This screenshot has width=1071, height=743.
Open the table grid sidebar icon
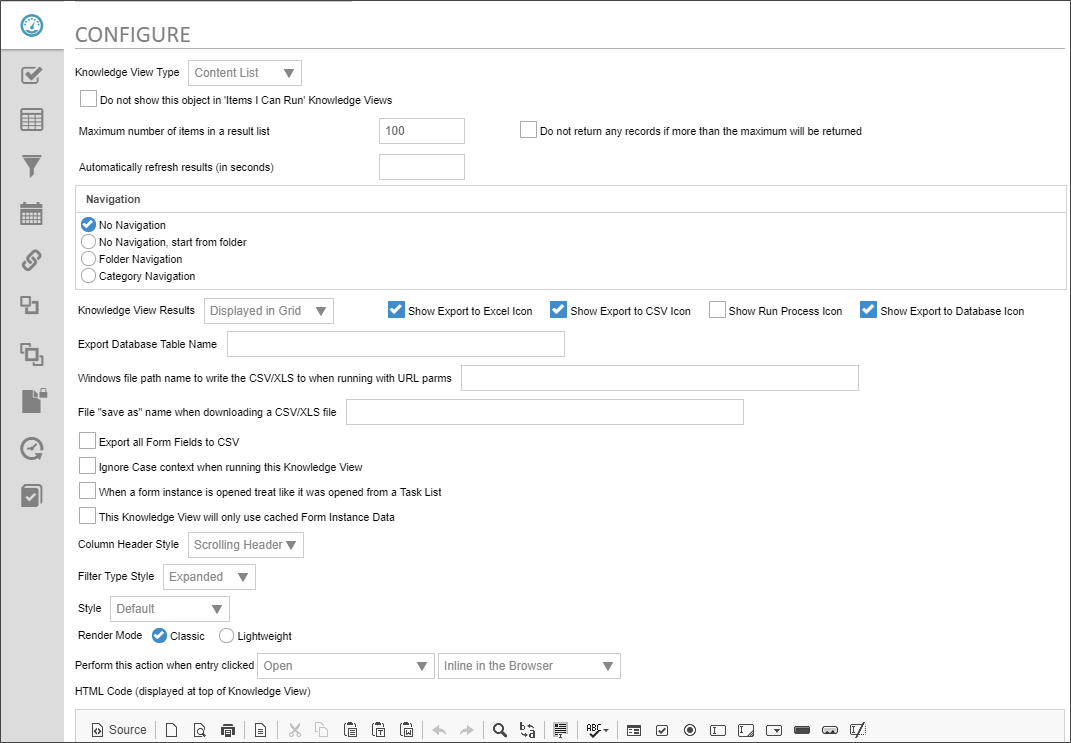pyautogui.click(x=32, y=120)
